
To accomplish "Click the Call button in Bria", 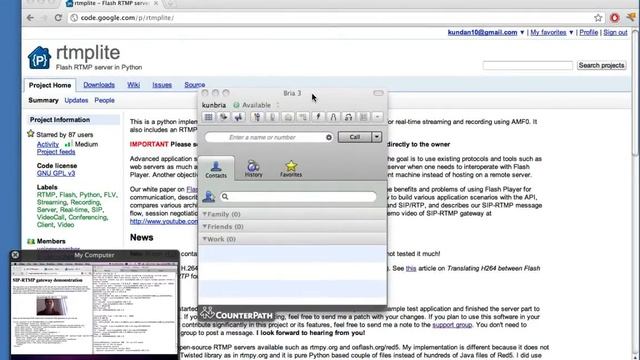I will (x=355, y=137).
